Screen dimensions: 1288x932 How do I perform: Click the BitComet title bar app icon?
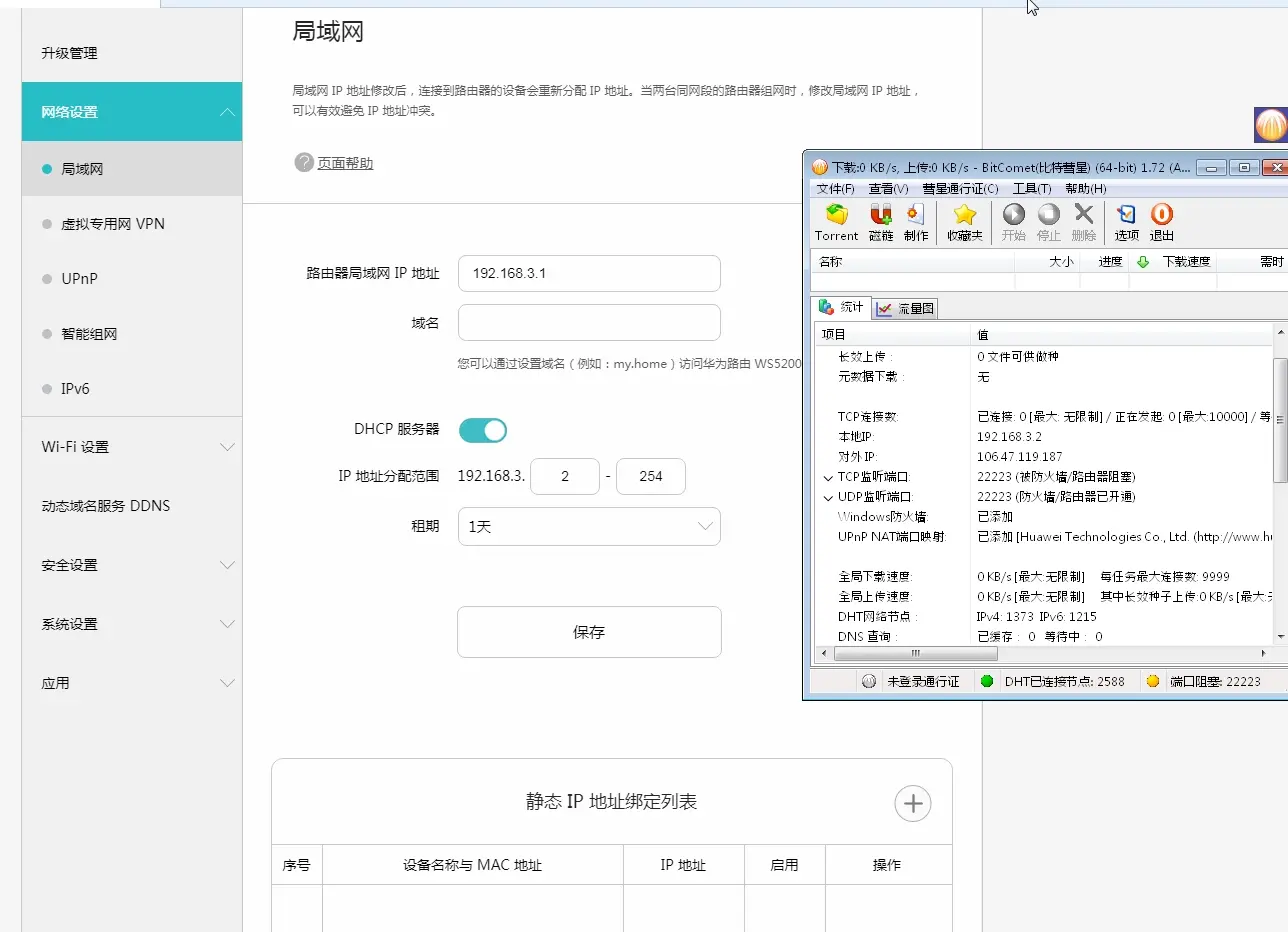click(819, 167)
